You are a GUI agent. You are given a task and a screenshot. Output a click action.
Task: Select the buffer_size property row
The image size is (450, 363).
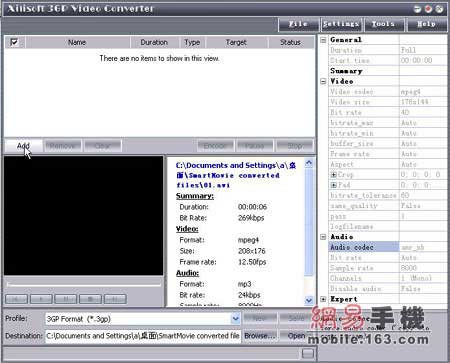pos(388,143)
